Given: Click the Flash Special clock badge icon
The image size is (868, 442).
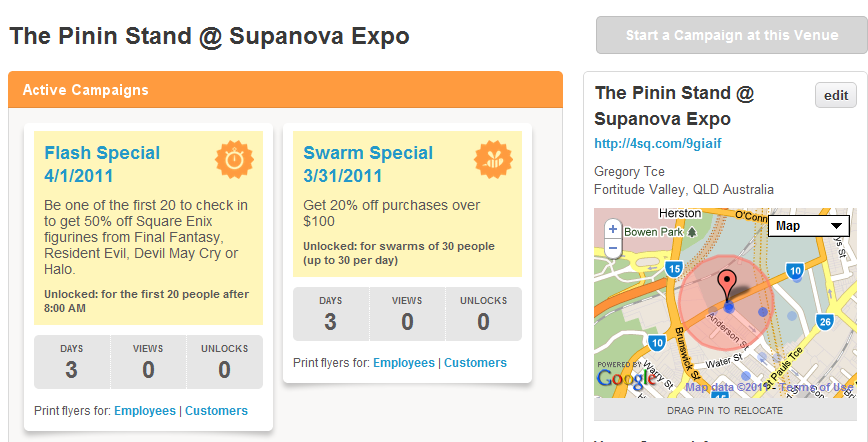Looking at the screenshot, I should coord(234,158).
